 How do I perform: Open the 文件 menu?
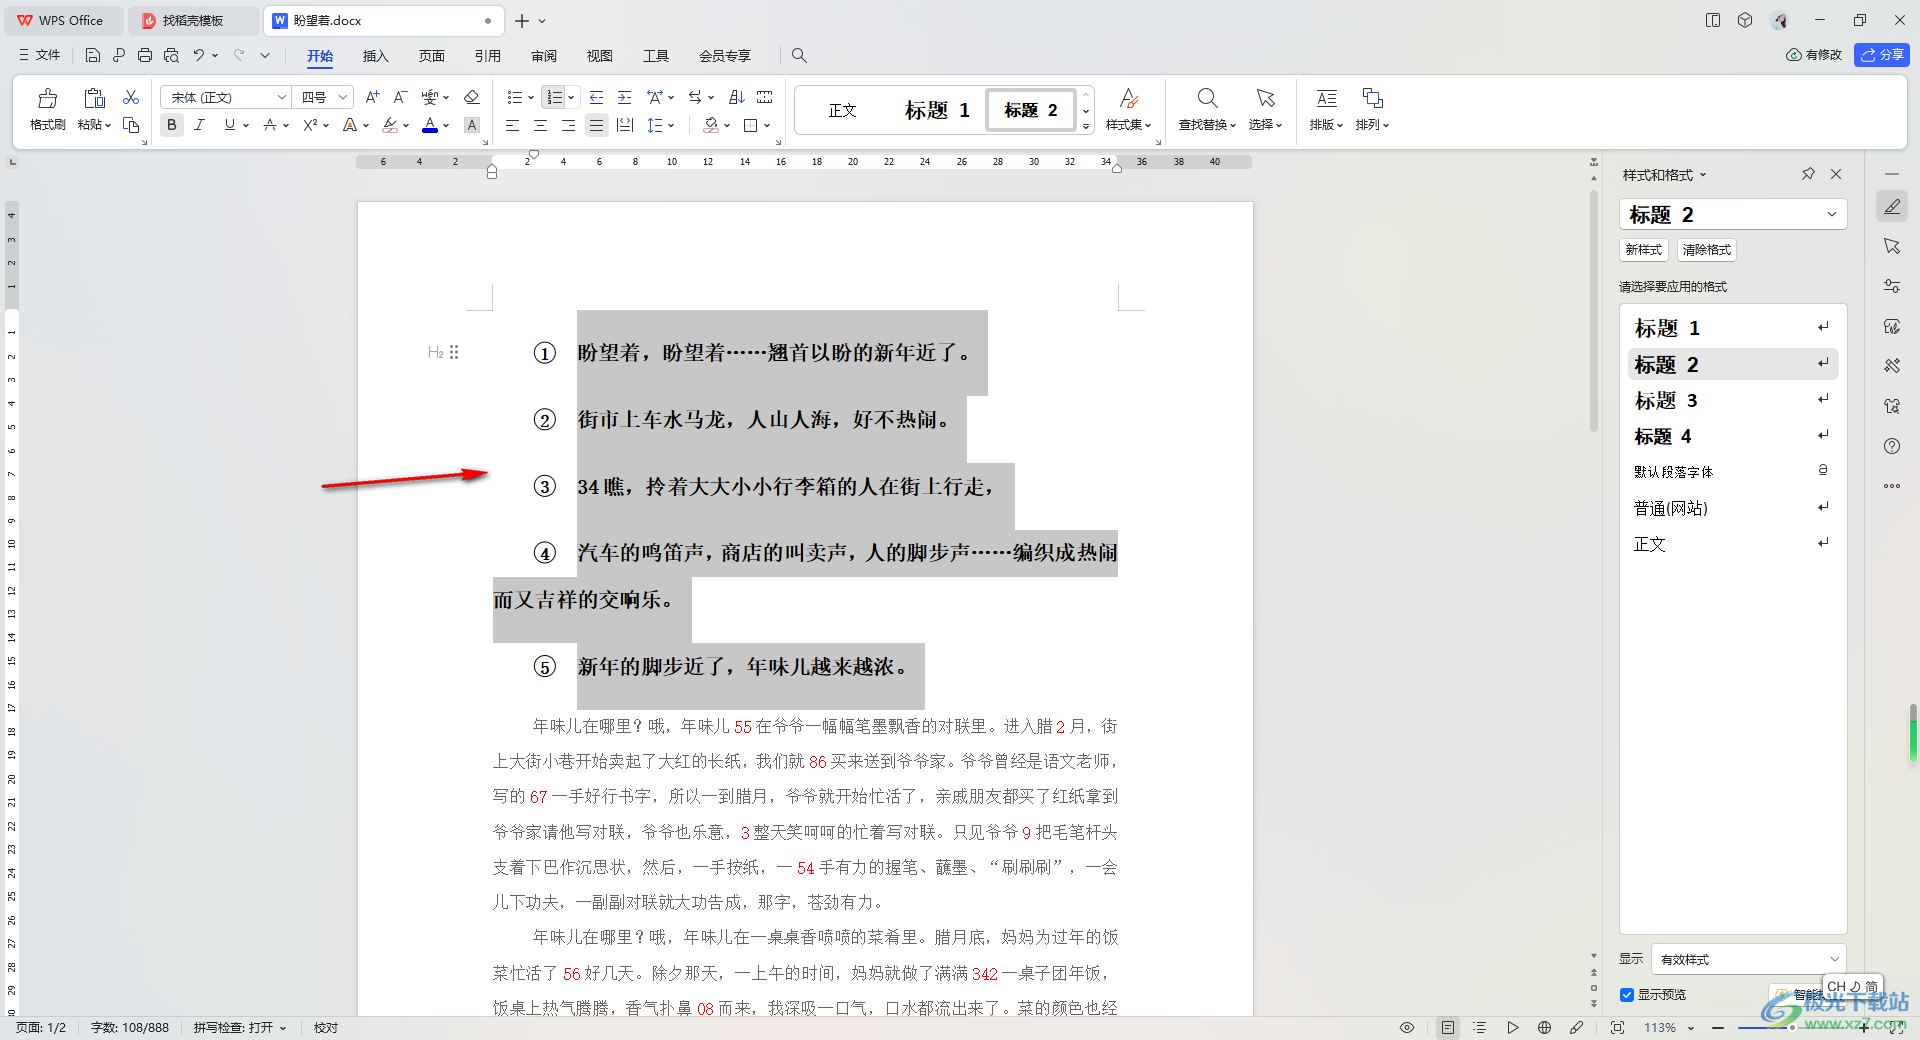click(40, 55)
